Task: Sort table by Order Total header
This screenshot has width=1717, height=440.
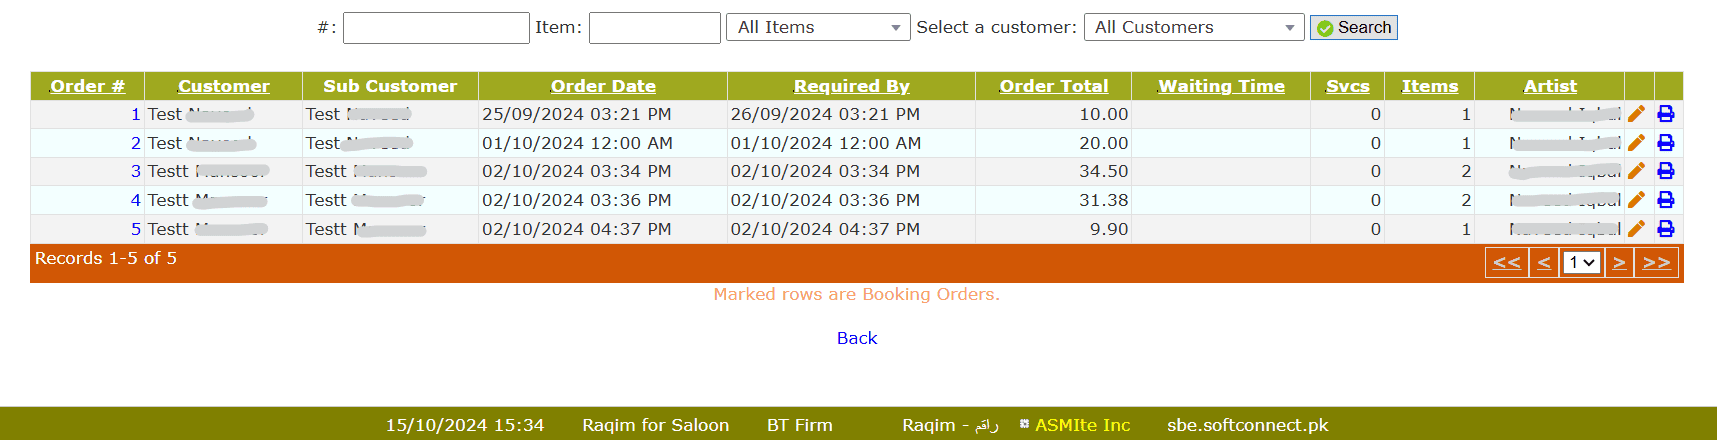Action: coord(1054,86)
